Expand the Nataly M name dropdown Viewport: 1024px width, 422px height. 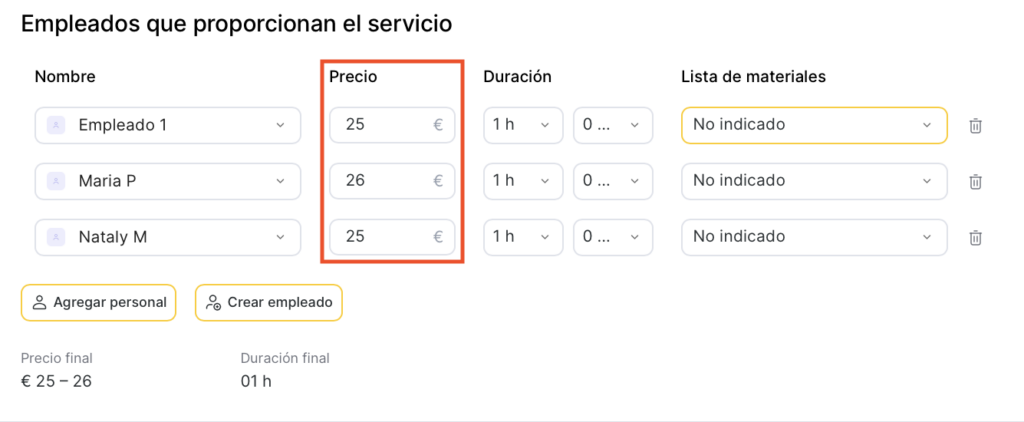(279, 237)
